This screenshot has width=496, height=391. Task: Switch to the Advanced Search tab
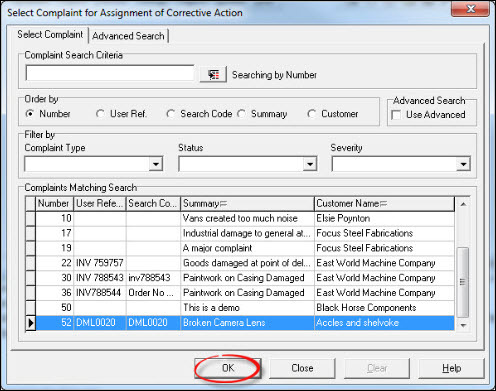[x=128, y=36]
